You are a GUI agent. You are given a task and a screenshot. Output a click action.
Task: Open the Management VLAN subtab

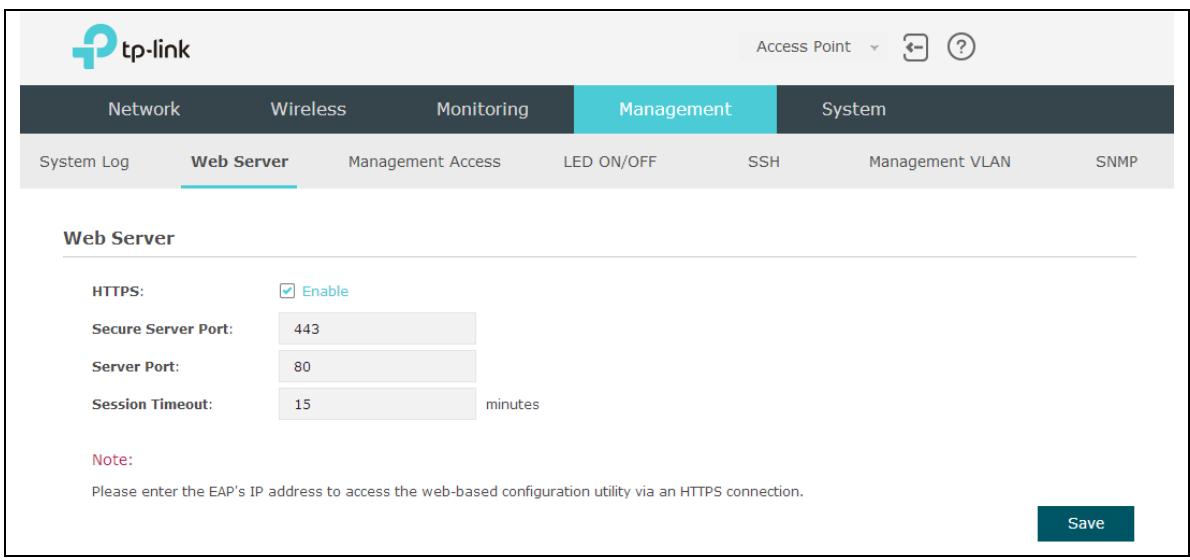[x=940, y=162]
